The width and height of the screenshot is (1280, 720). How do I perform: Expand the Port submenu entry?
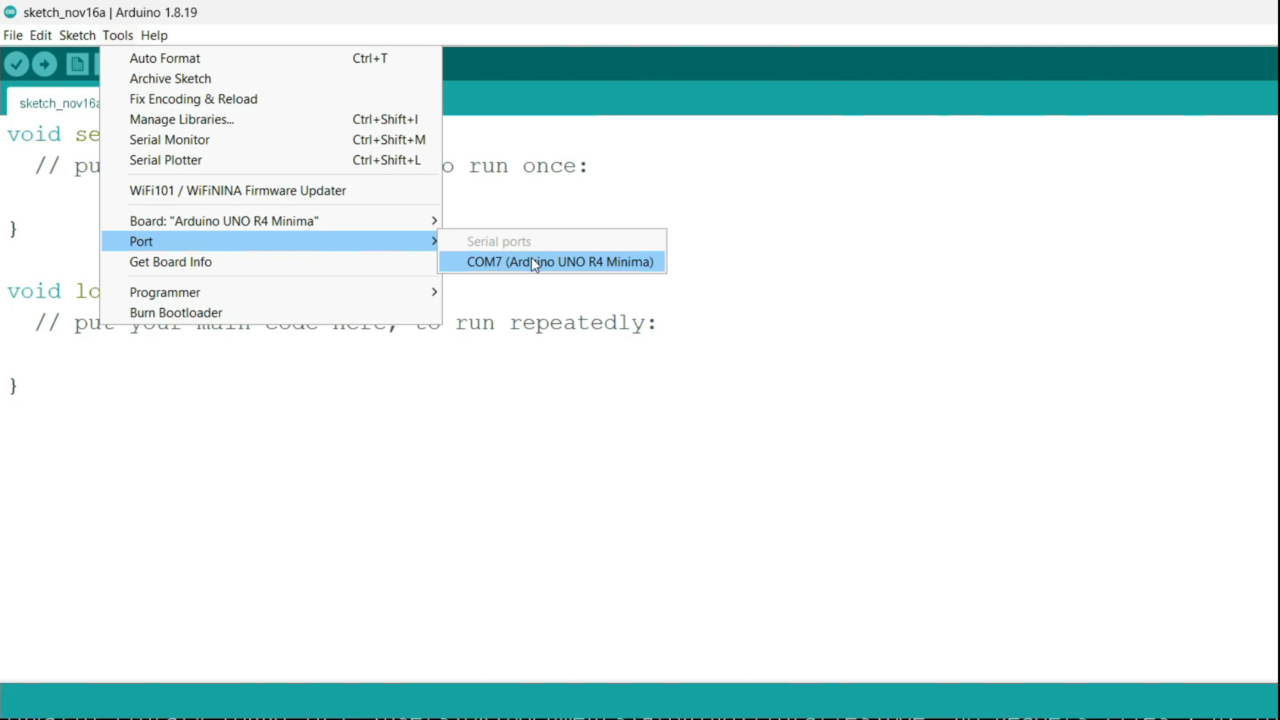[271, 241]
